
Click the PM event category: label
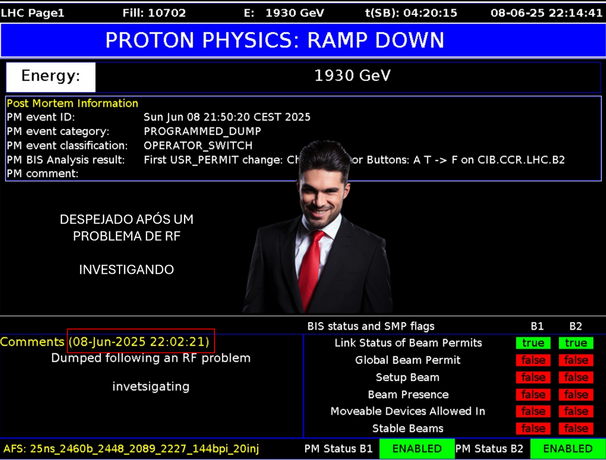pos(58,131)
